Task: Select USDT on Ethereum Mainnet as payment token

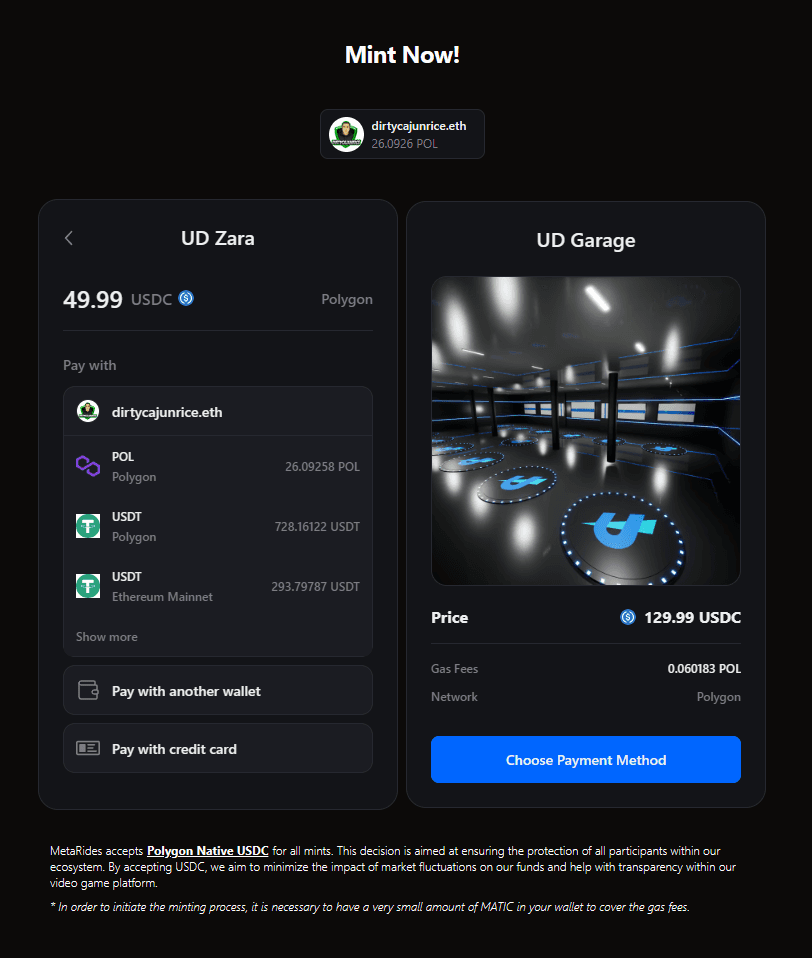Action: [217, 586]
